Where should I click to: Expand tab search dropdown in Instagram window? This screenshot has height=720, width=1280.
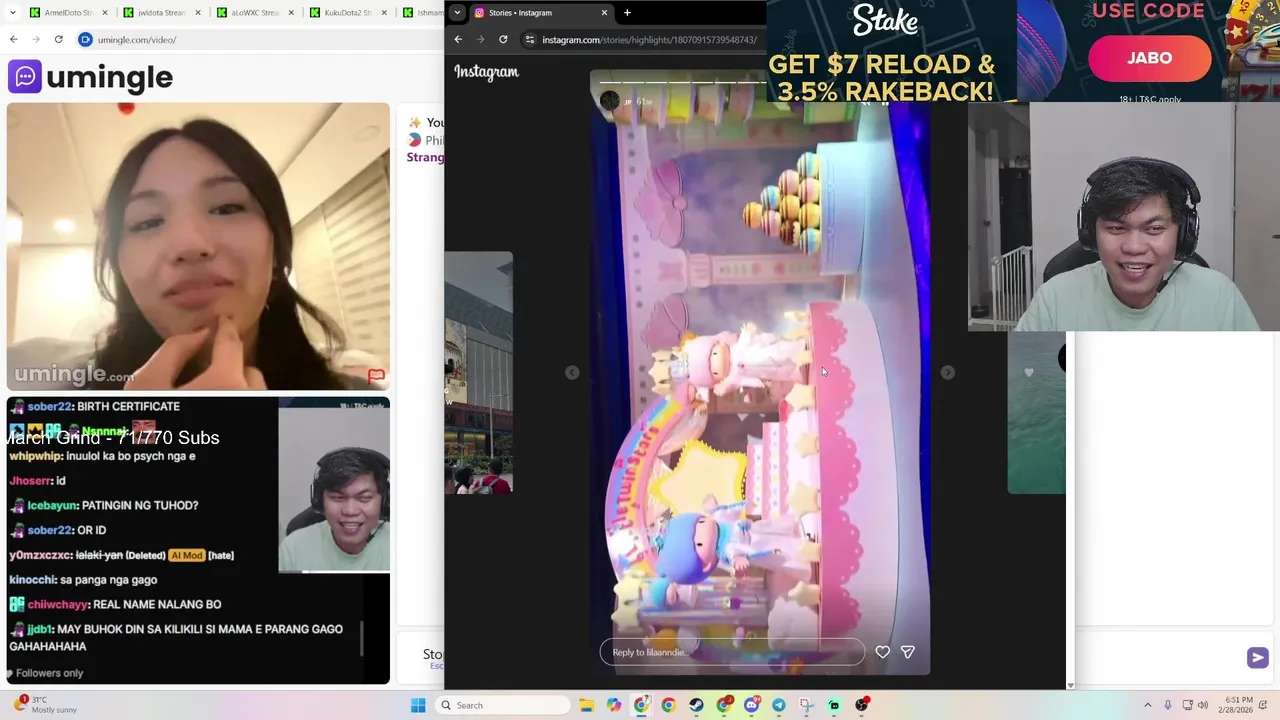point(457,13)
